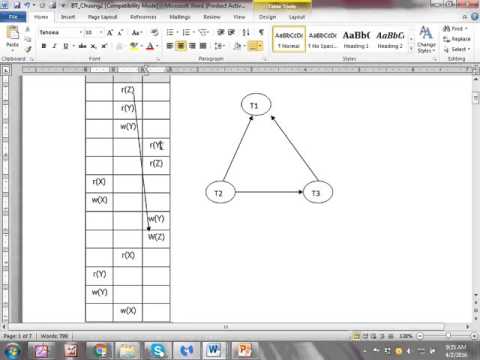Viewport: 480px width, 360px height.
Task: Toggle Subscript formatting
Action: 94,46
